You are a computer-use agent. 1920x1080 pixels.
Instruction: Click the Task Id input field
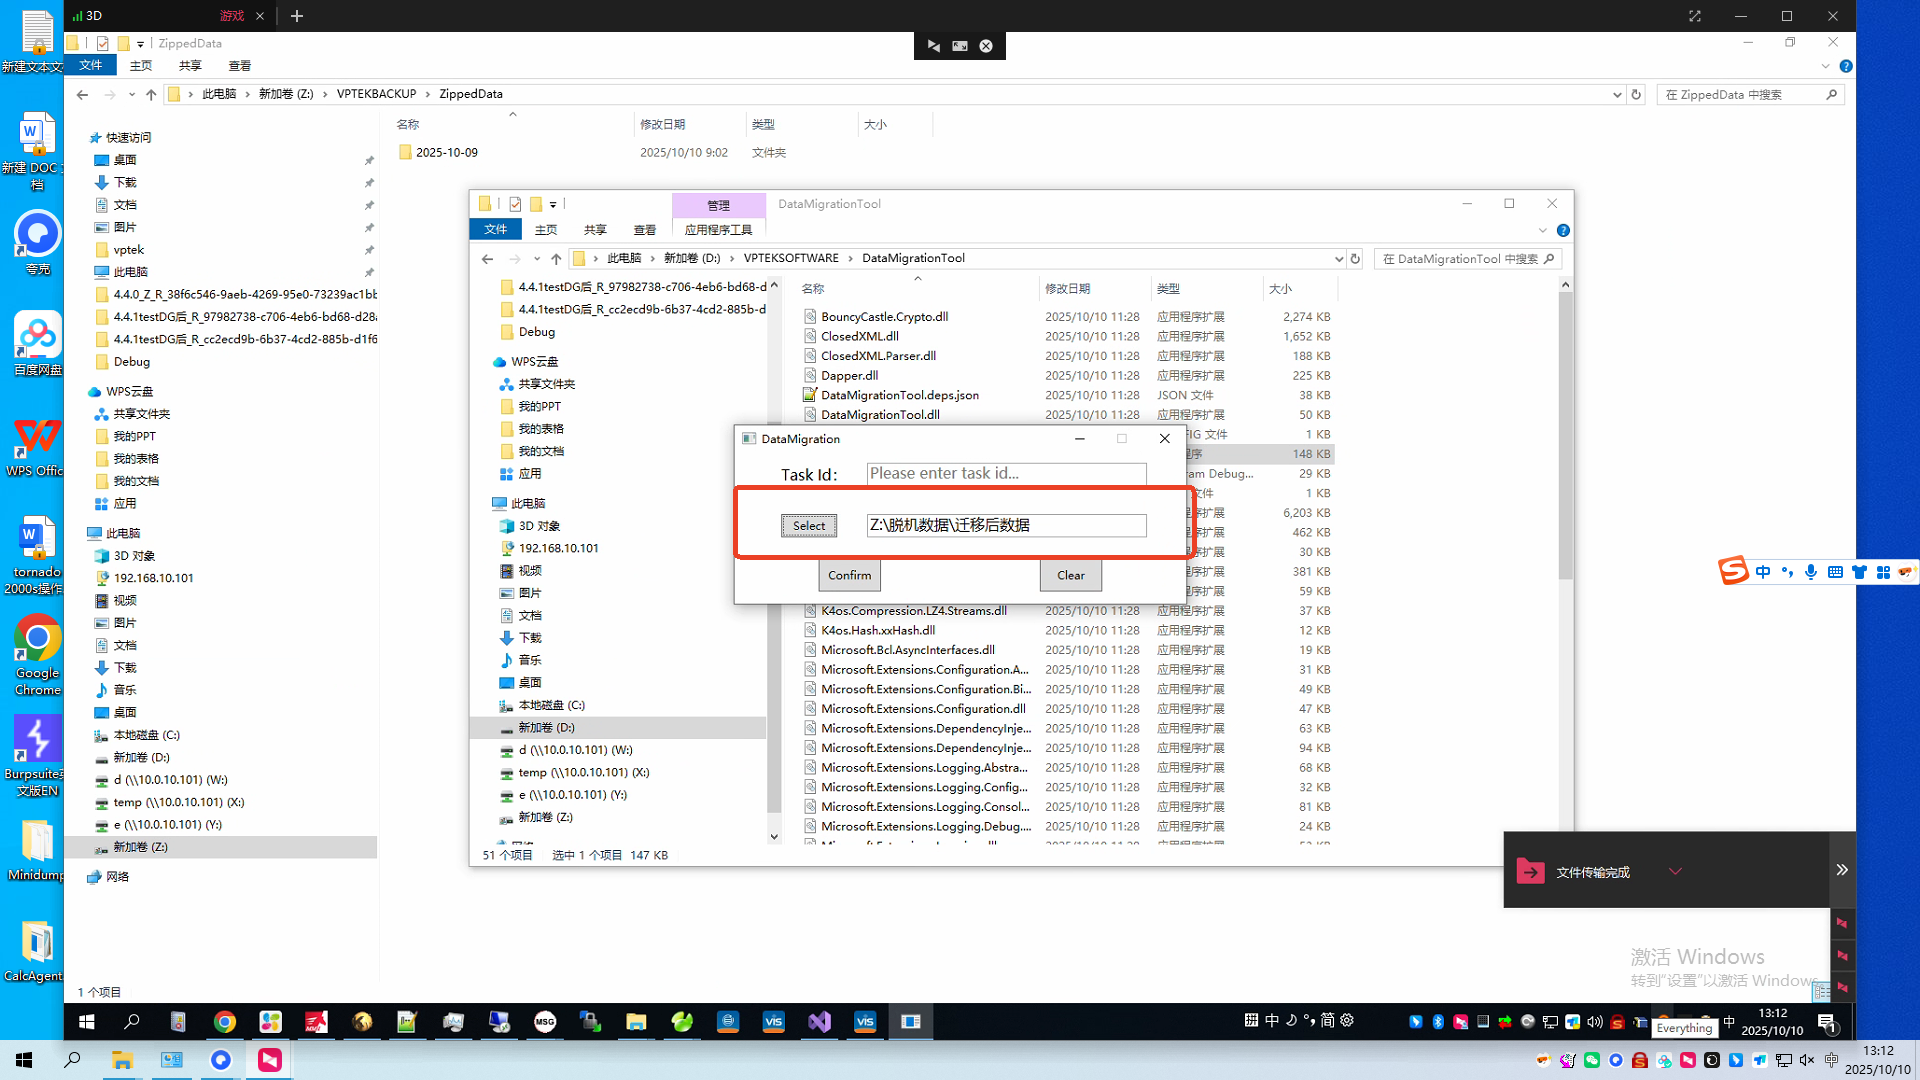[1005, 473]
